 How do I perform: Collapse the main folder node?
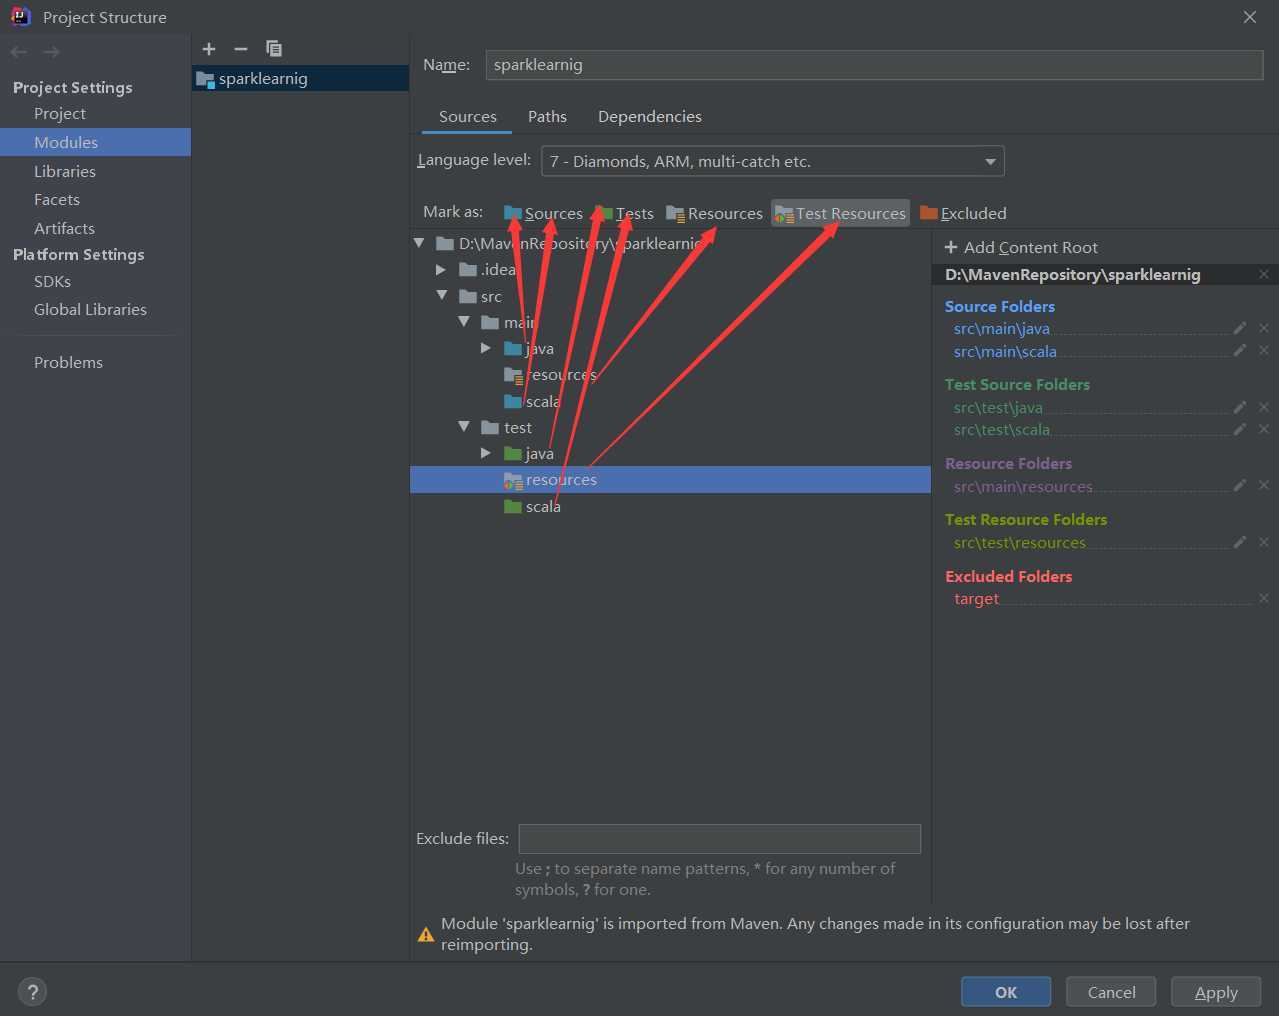(464, 322)
